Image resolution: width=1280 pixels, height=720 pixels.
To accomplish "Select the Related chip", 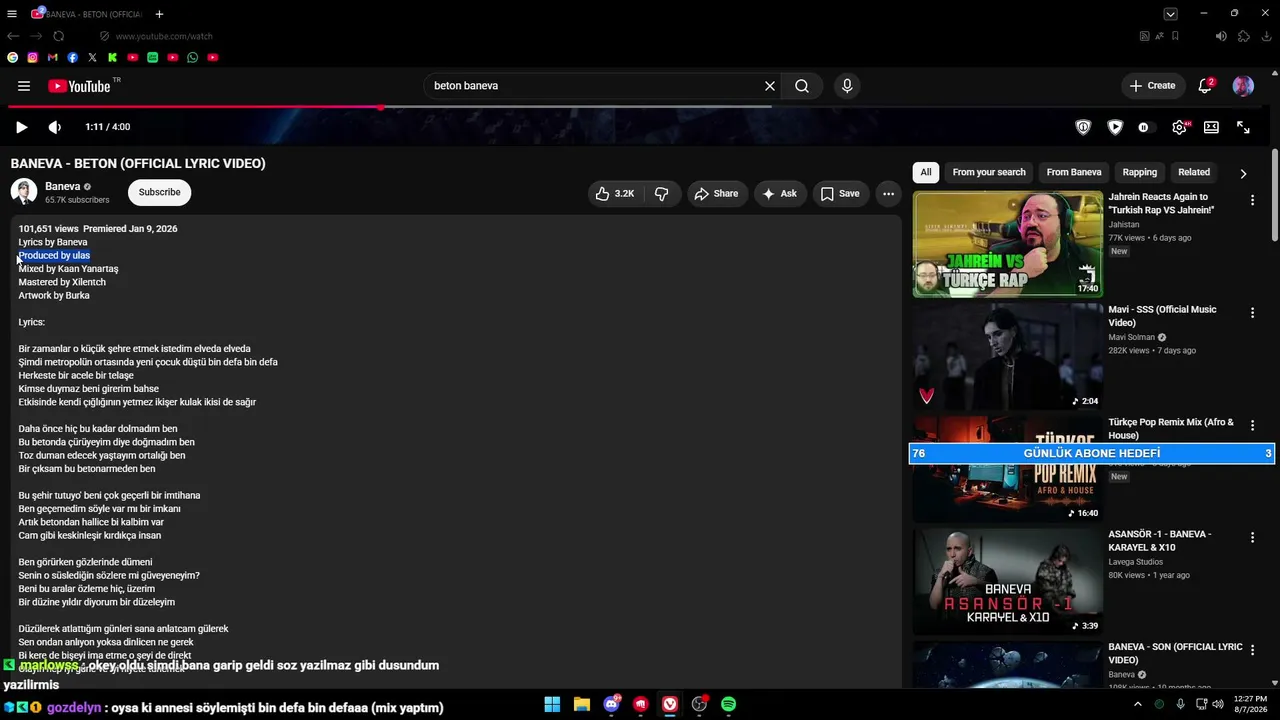I will point(1194,172).
